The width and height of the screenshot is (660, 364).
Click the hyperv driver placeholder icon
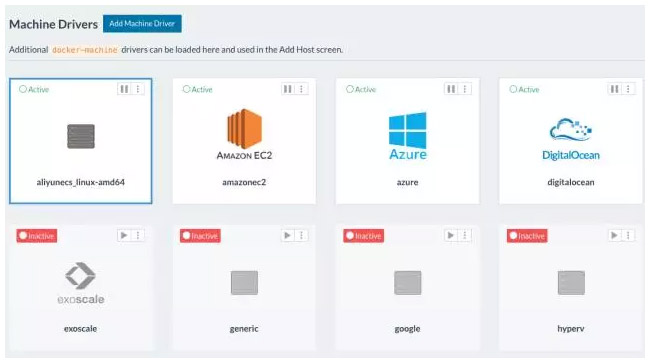point(571,282)
